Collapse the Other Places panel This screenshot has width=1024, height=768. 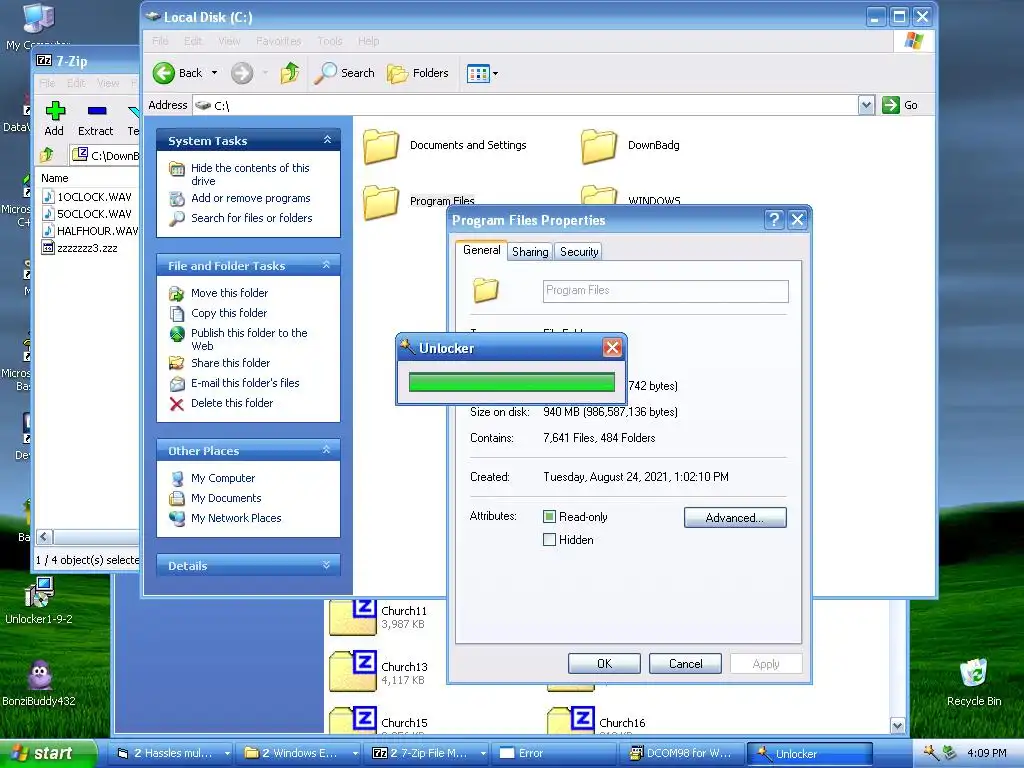pyautogui.click(x=327, y=450)
